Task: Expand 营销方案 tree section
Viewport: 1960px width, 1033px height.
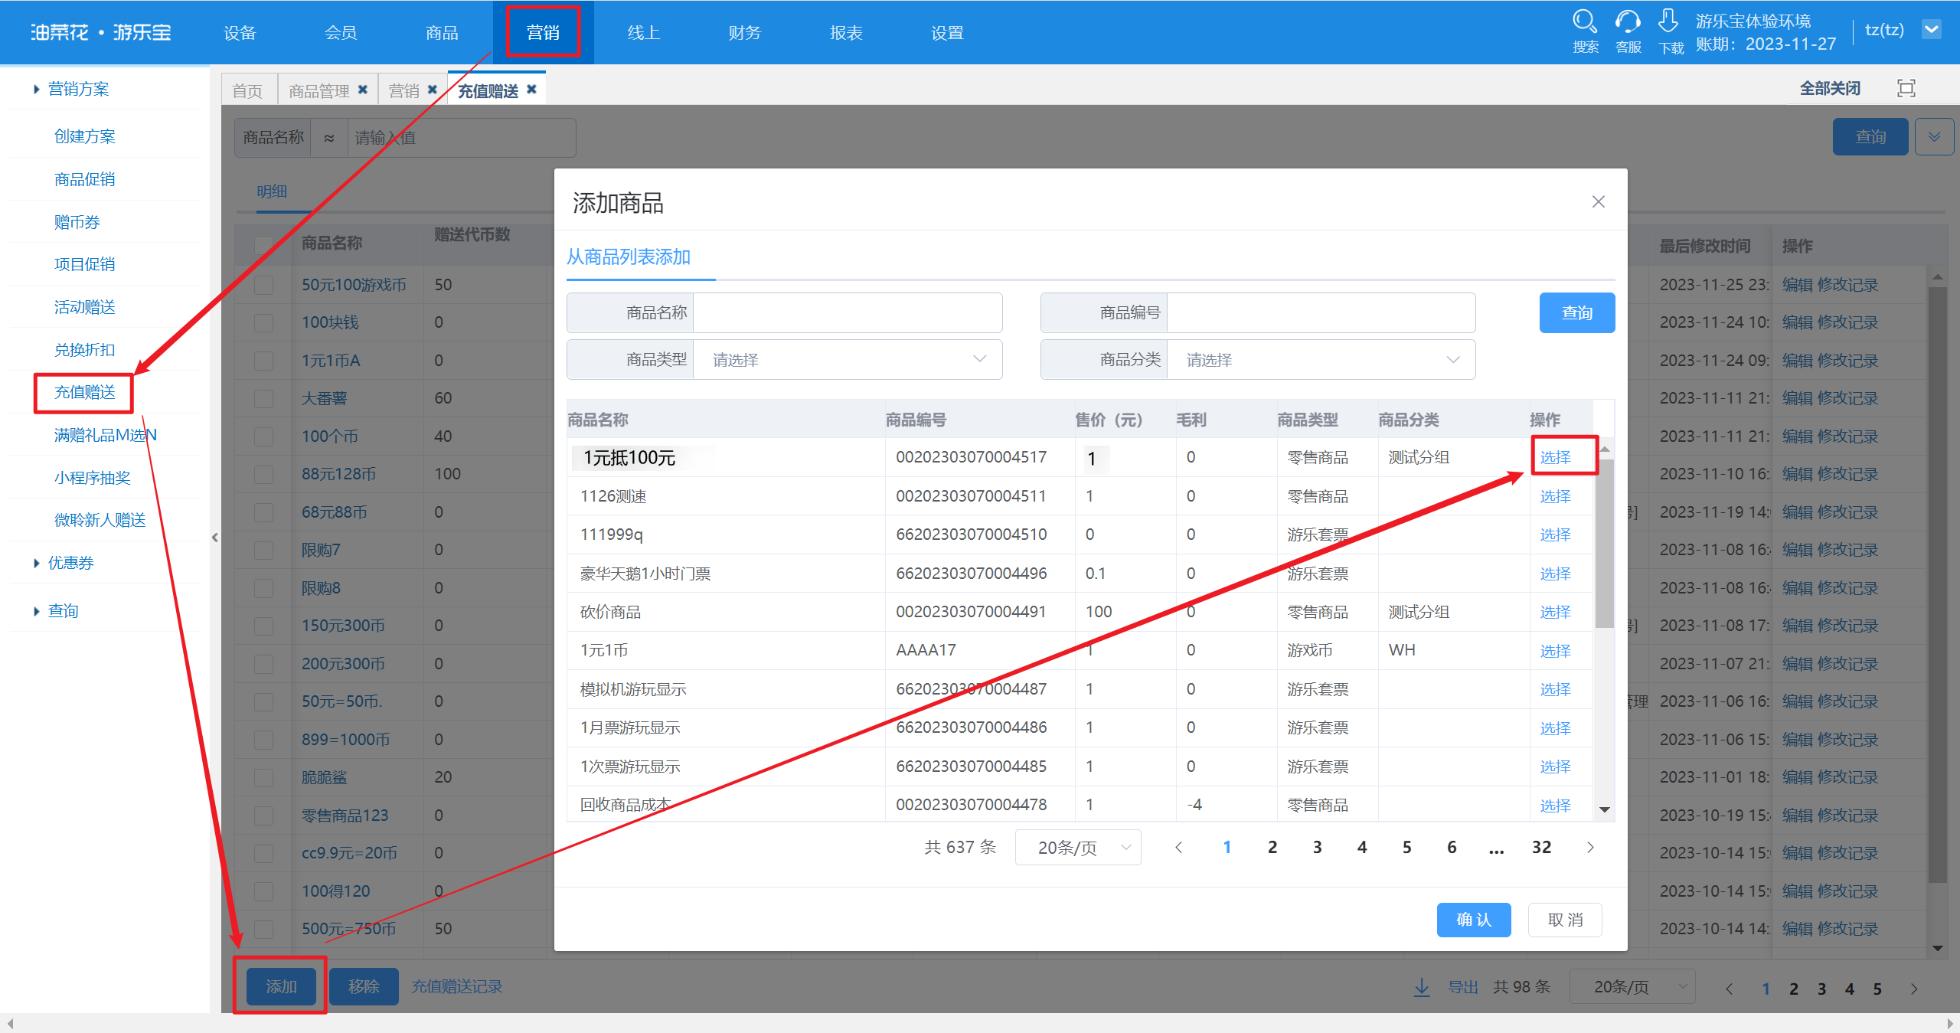Action: [37, 89]
